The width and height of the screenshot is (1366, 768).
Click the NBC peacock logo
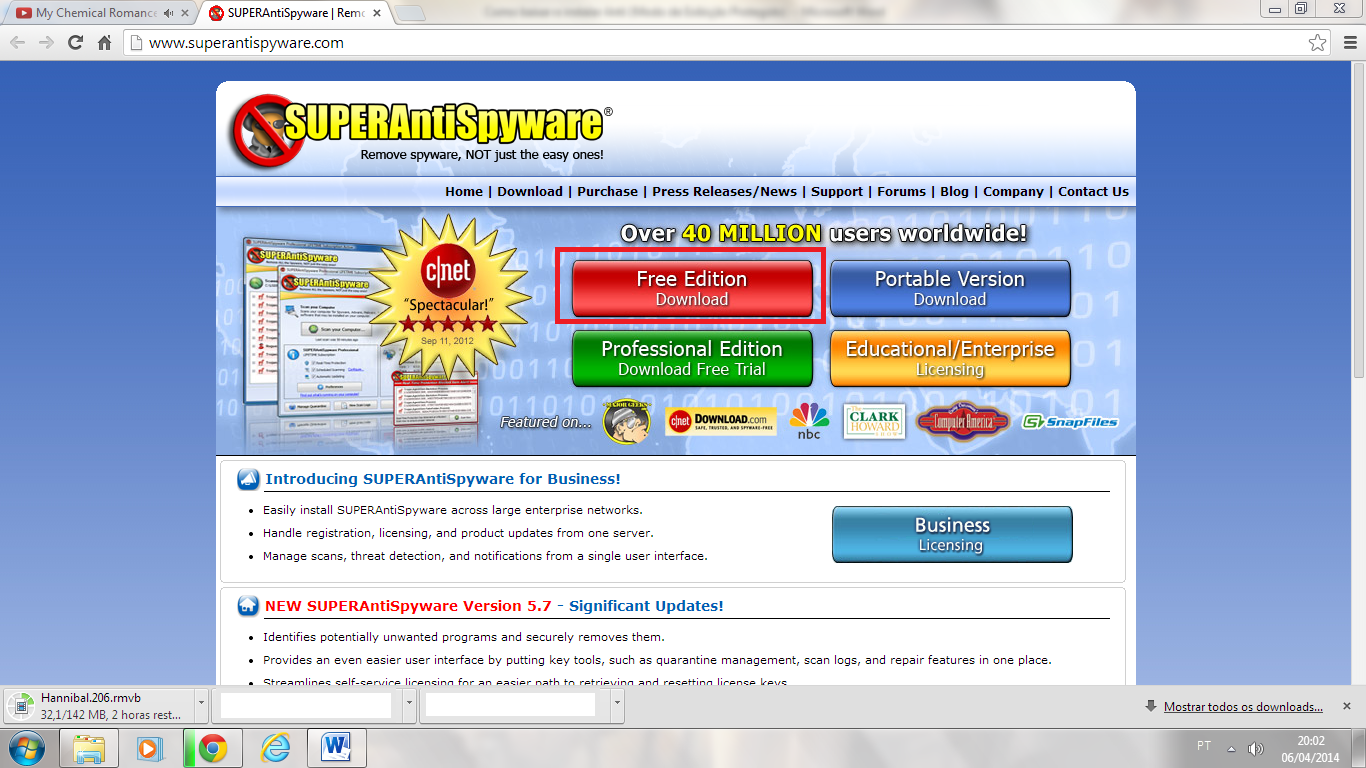click(809, 421)
